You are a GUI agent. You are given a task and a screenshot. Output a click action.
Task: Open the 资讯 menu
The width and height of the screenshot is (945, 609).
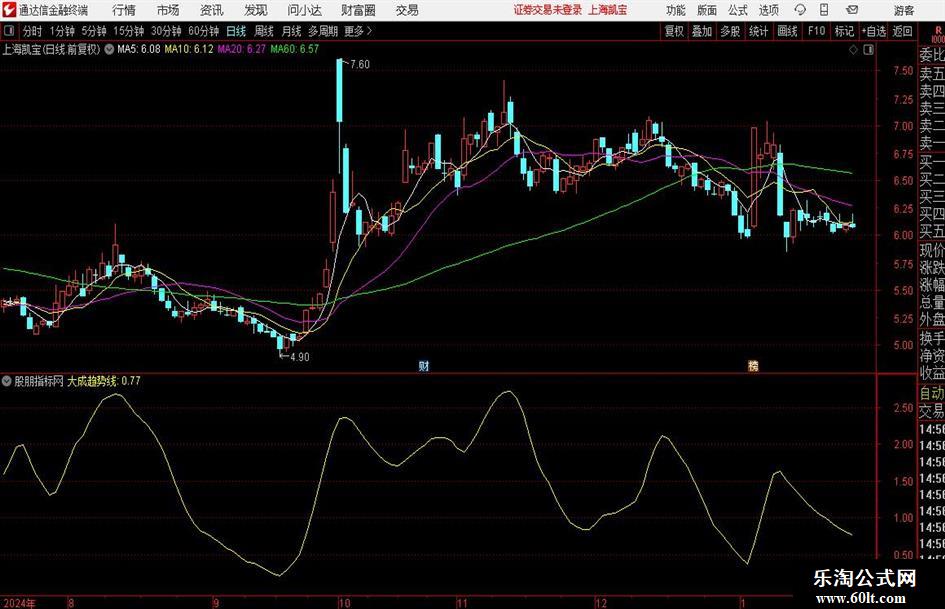(x=212, y=10)
